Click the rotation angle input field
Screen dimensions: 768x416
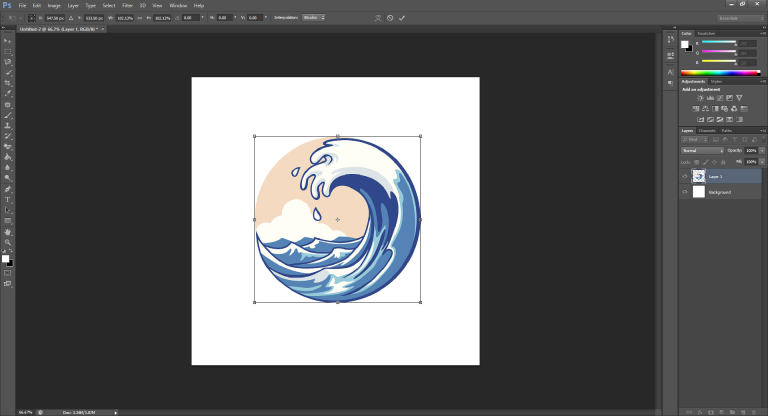point(192,18)
